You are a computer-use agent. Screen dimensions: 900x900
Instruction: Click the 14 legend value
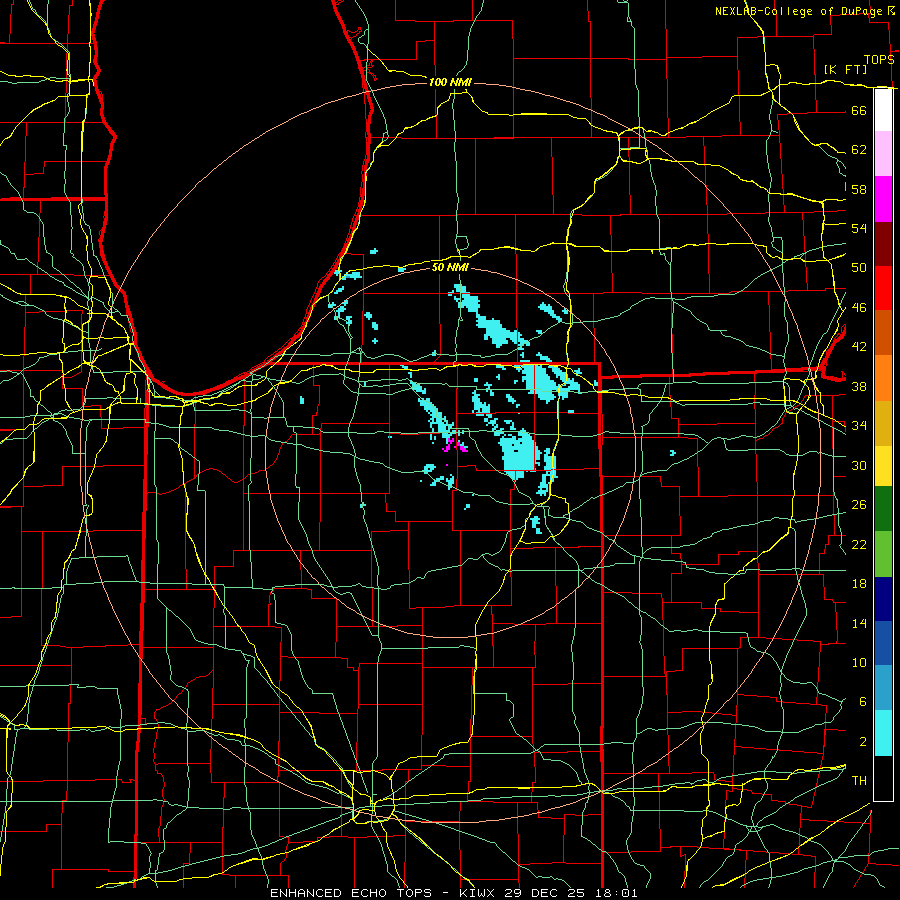(x=859, y=623)
